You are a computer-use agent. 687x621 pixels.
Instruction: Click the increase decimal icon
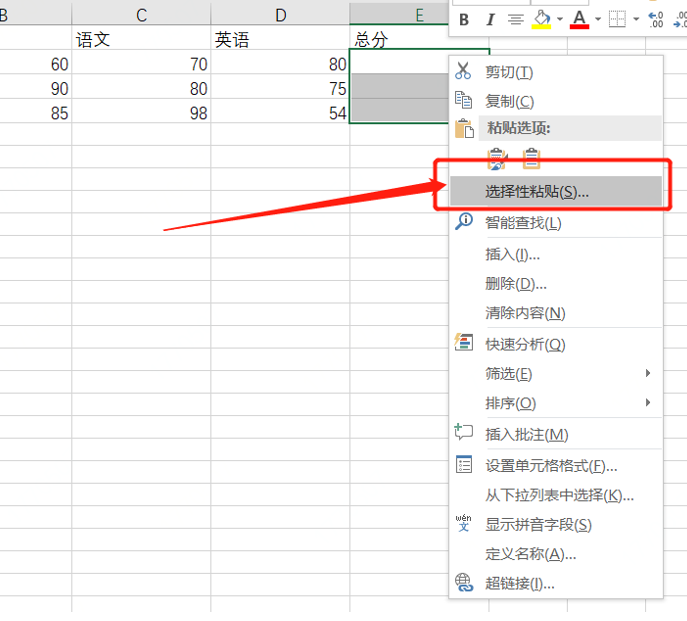tap(656, 20)
